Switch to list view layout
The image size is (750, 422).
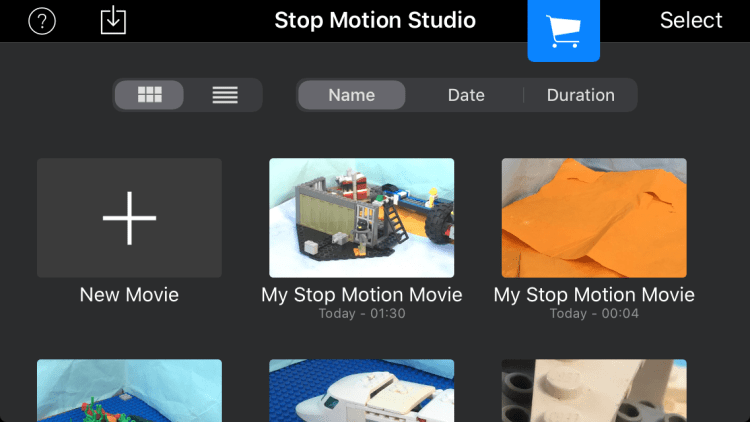click(225, 95)
